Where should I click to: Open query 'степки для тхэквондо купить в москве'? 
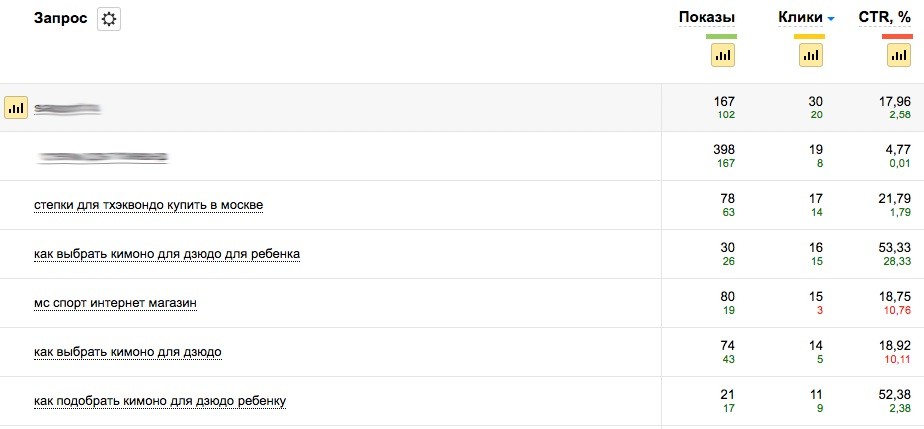pos(148,205)
